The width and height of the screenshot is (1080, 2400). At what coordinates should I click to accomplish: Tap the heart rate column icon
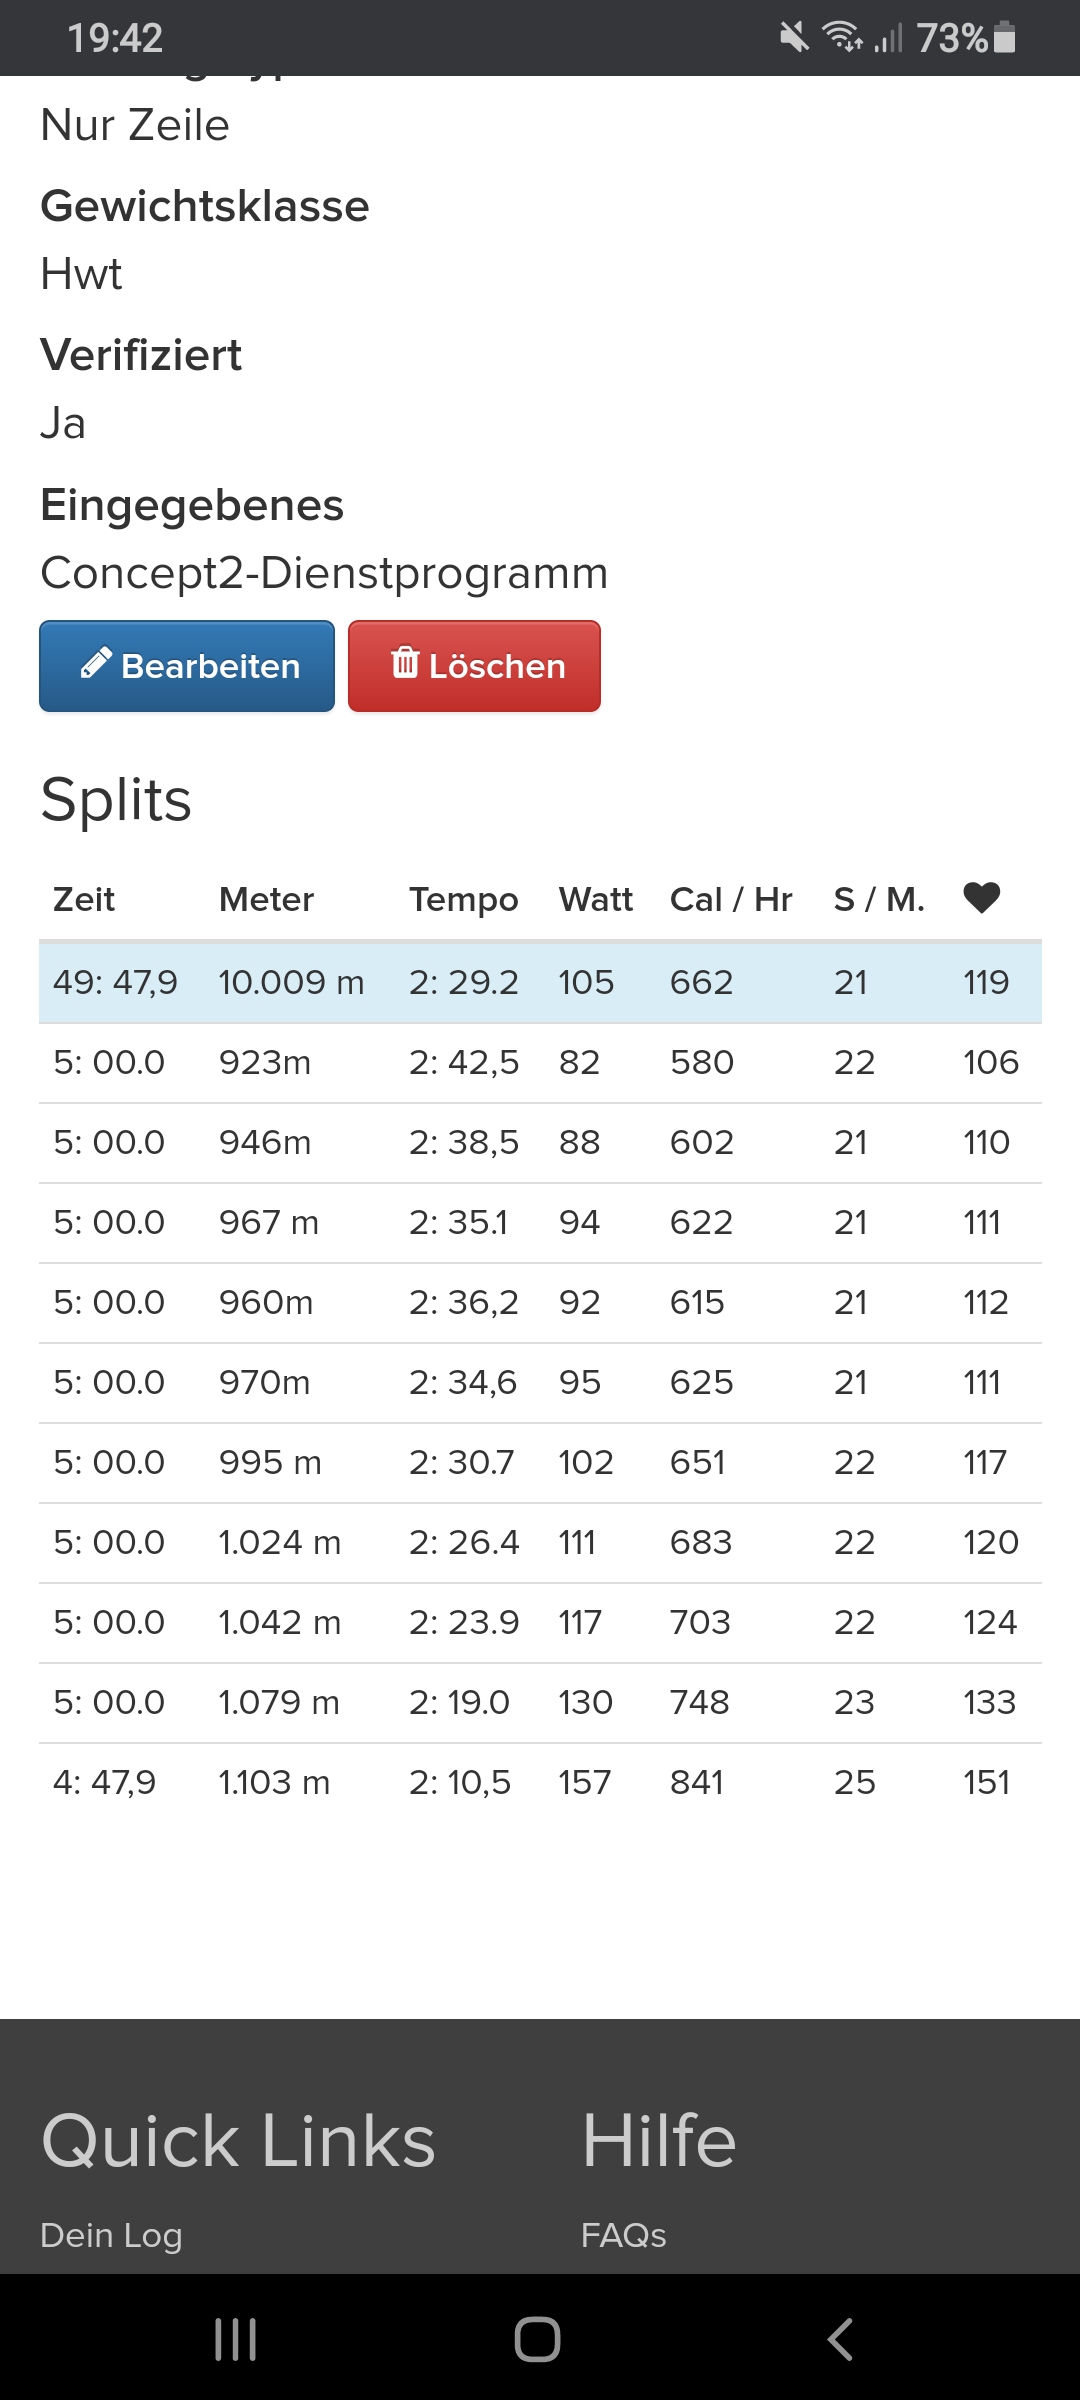[981, 898]
